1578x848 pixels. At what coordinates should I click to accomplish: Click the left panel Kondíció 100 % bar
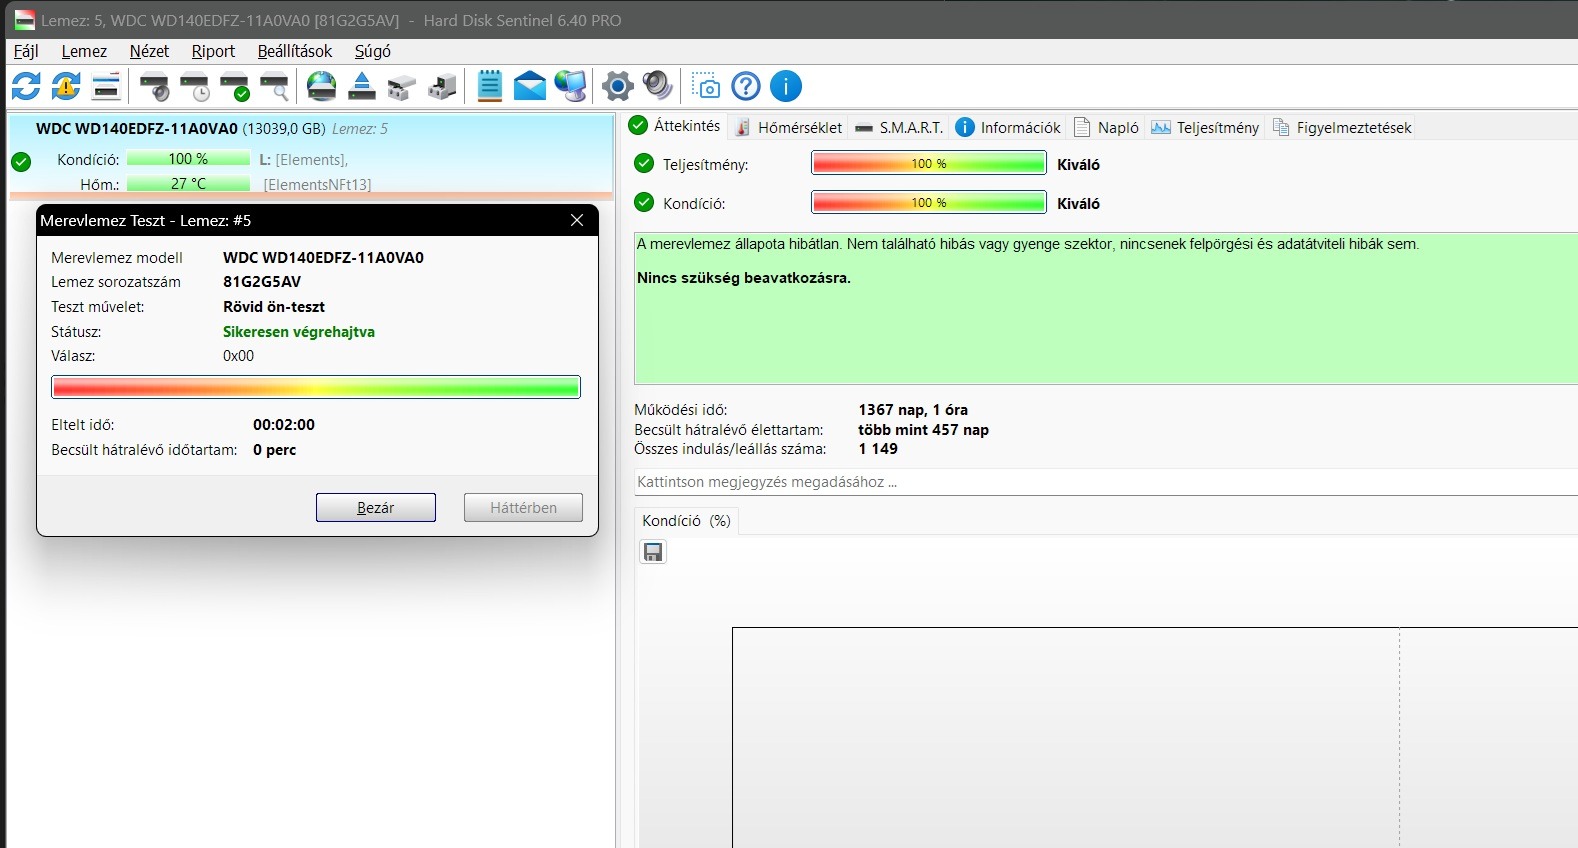point(188,159)
